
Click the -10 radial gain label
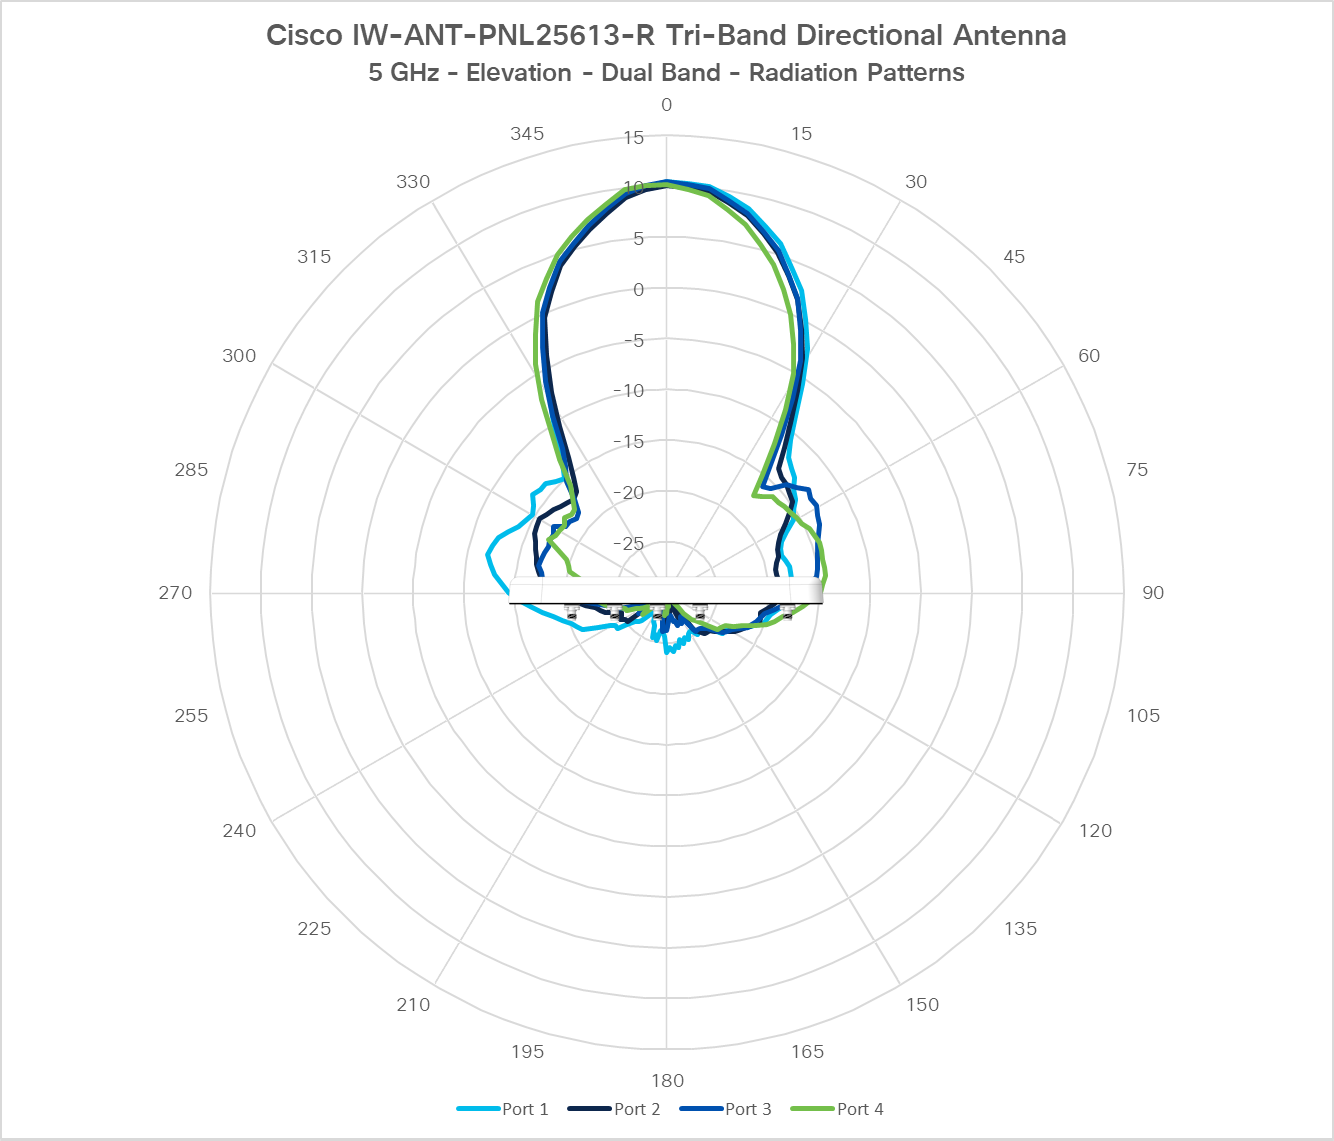(x=629, y=391)
